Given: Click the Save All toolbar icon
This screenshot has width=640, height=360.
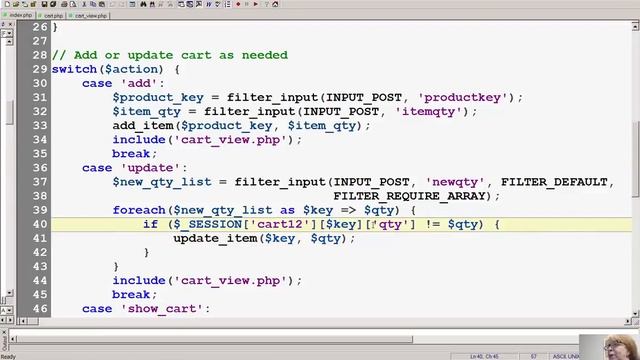Looking at the screenshot, I should click(x=53, y=4).
